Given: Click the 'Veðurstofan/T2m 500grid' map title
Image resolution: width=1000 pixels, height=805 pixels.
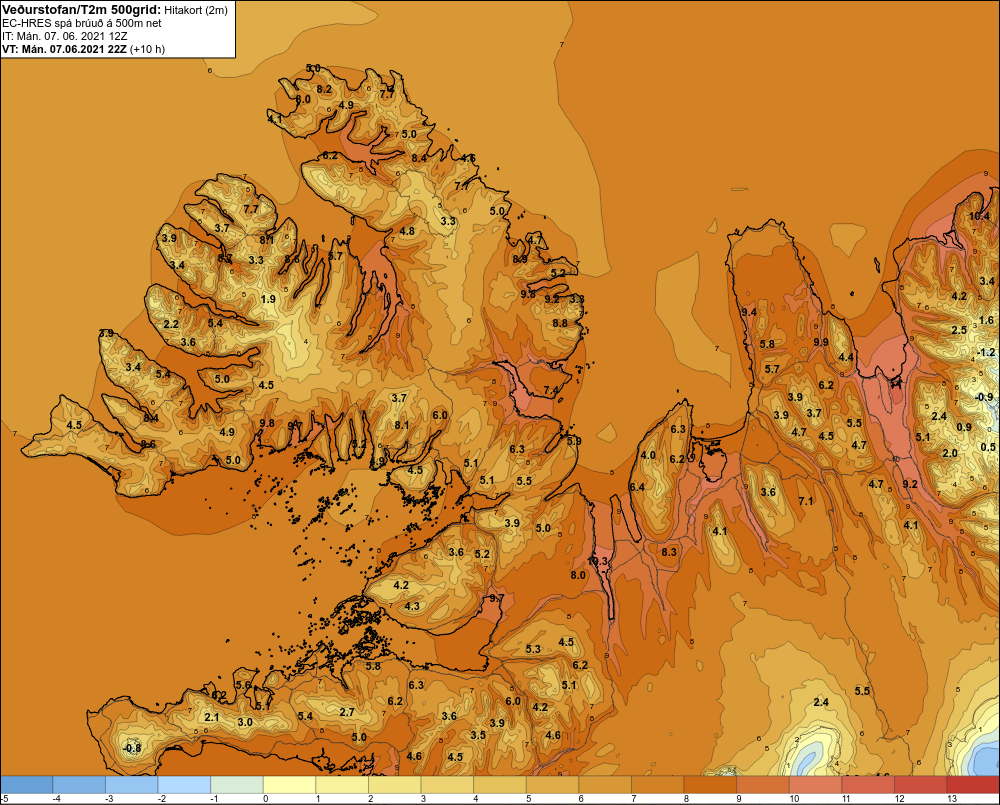Looking at the screenshot, I should (x=81, y=10).
